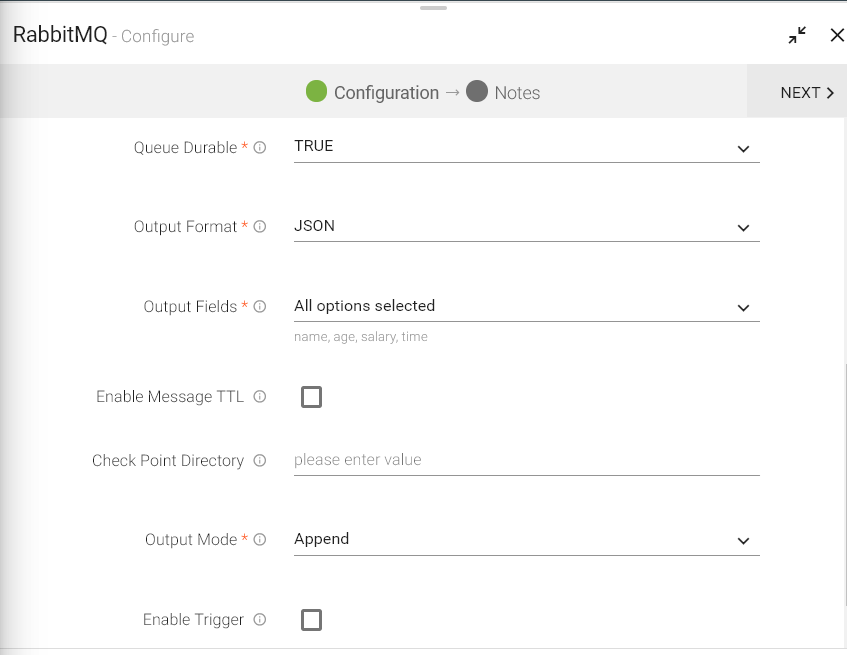Enable the Message TTL checkbox
This screenshot has width=847, height=655.
pyautogui.click(x=312, y=397)
